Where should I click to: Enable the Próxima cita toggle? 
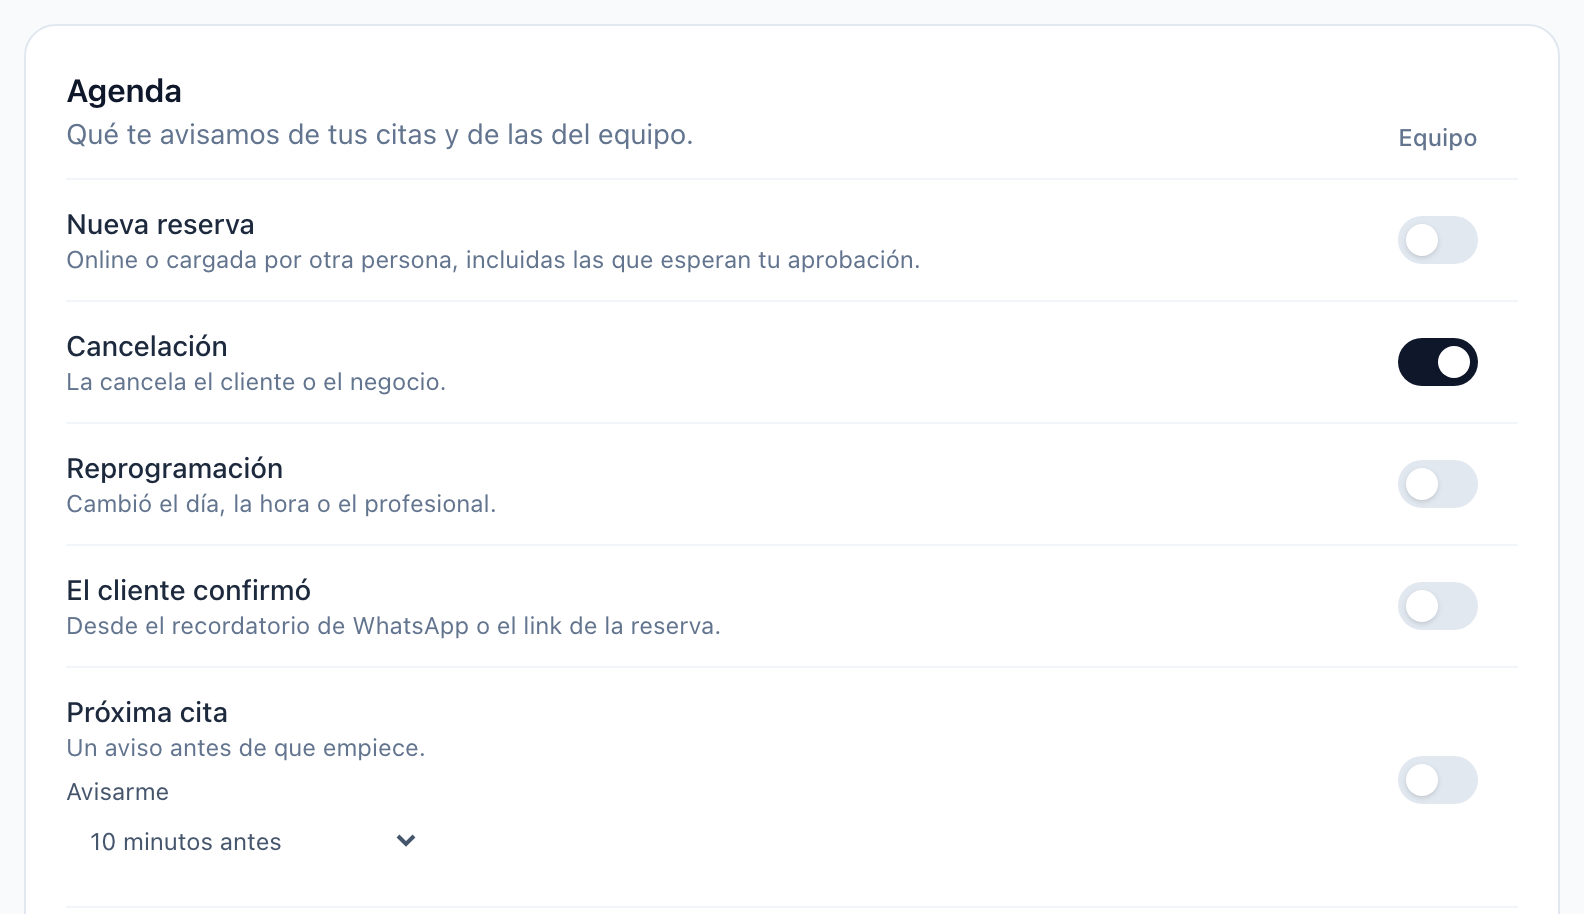[x=1437, y=780]
